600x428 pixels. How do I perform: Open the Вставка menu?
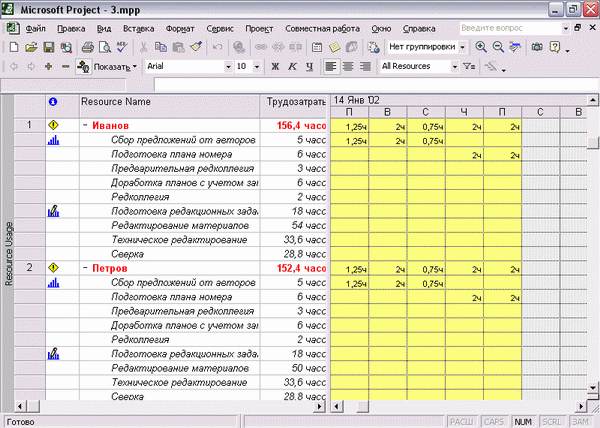click(139, 29)
